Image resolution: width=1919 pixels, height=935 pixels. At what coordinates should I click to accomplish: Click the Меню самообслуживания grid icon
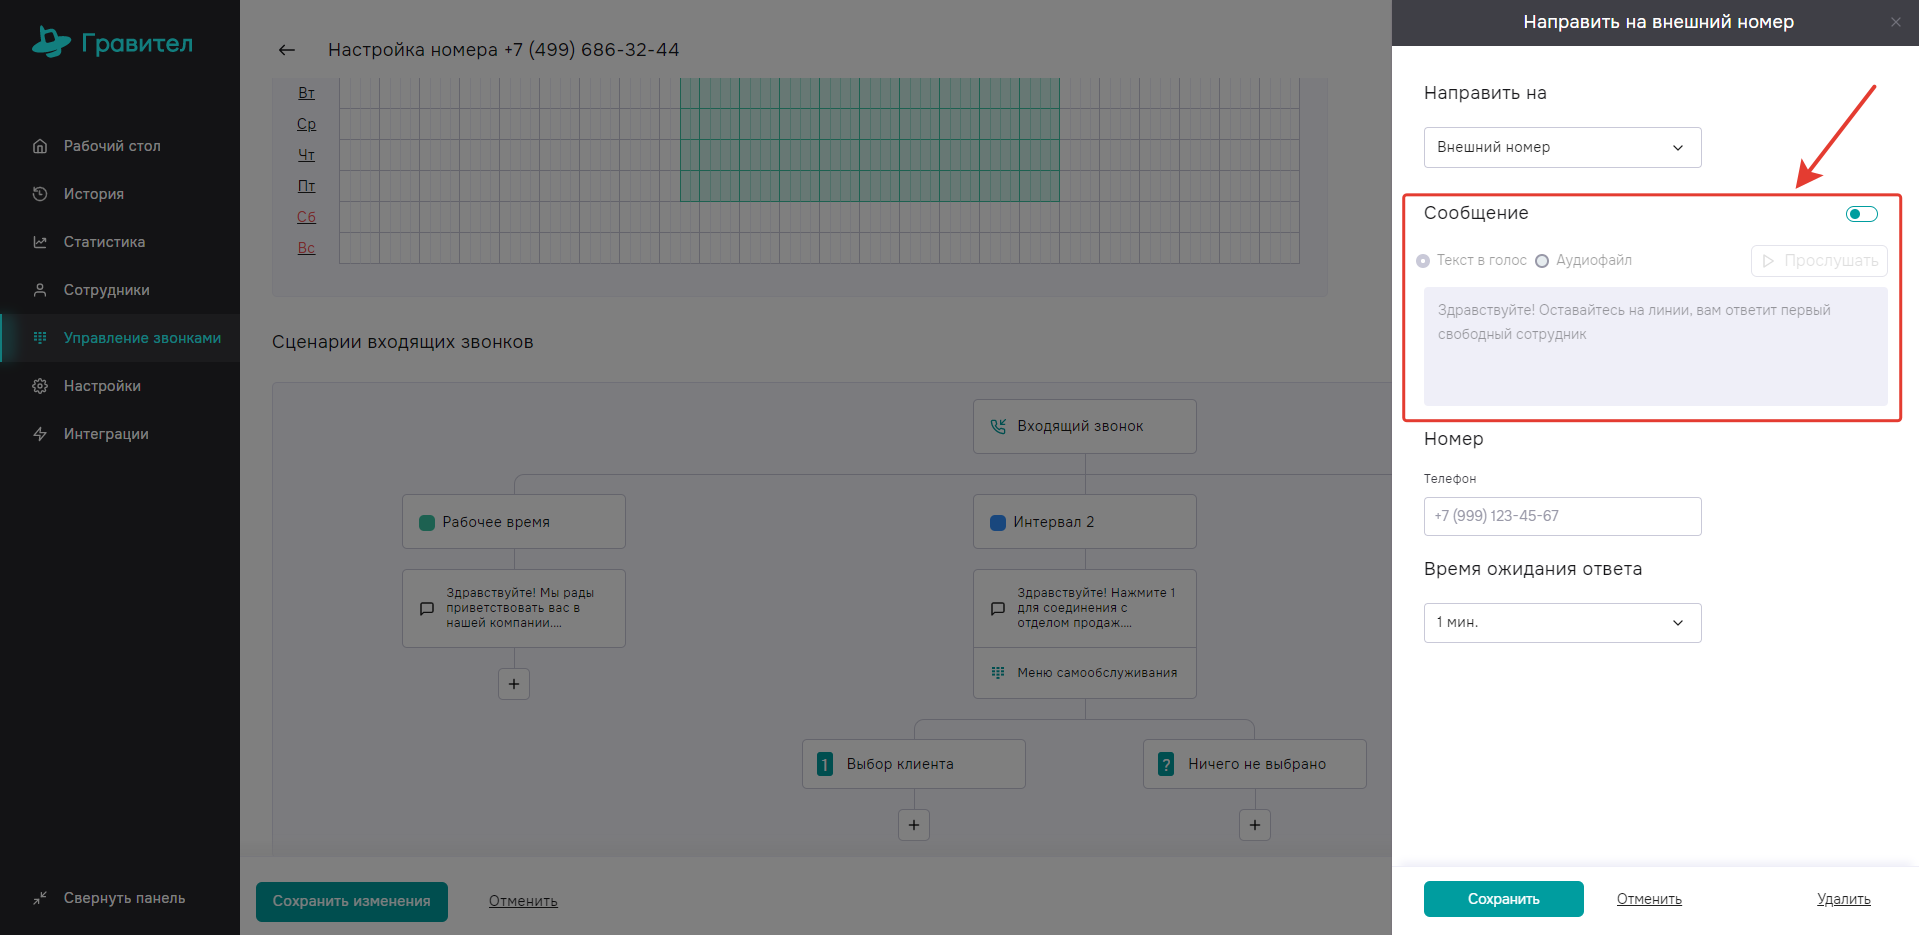[998, 673]
